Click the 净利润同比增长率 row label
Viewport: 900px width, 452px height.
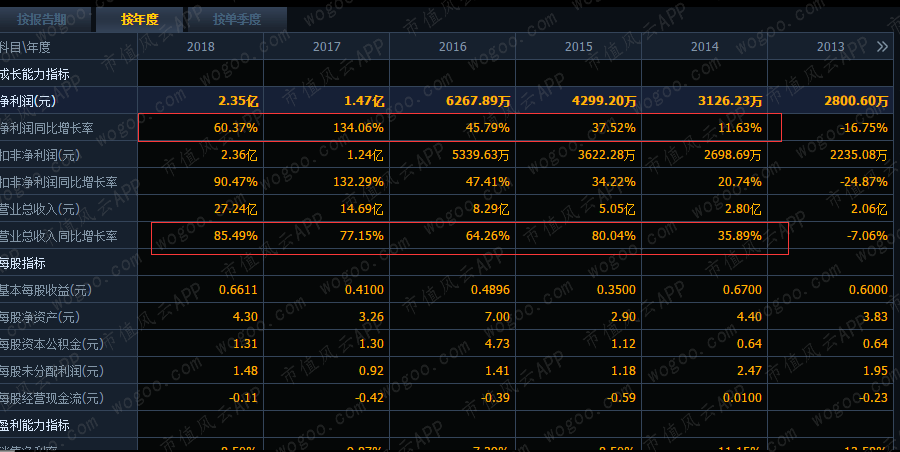coord(46,128)
